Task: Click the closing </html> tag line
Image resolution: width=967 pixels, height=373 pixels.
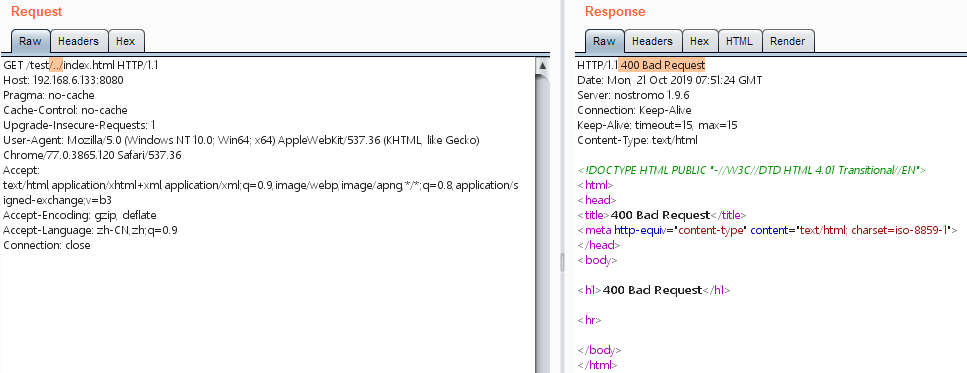Action: point(597,365)
